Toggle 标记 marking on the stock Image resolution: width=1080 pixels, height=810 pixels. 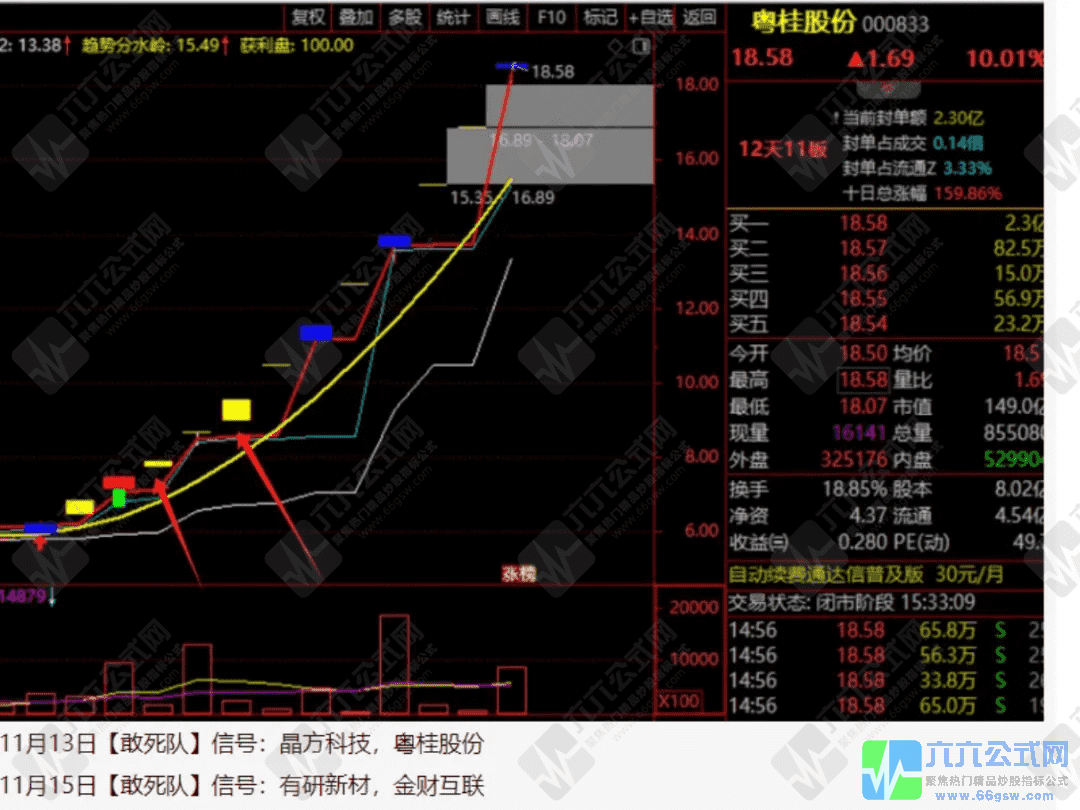tap(600, 17)
